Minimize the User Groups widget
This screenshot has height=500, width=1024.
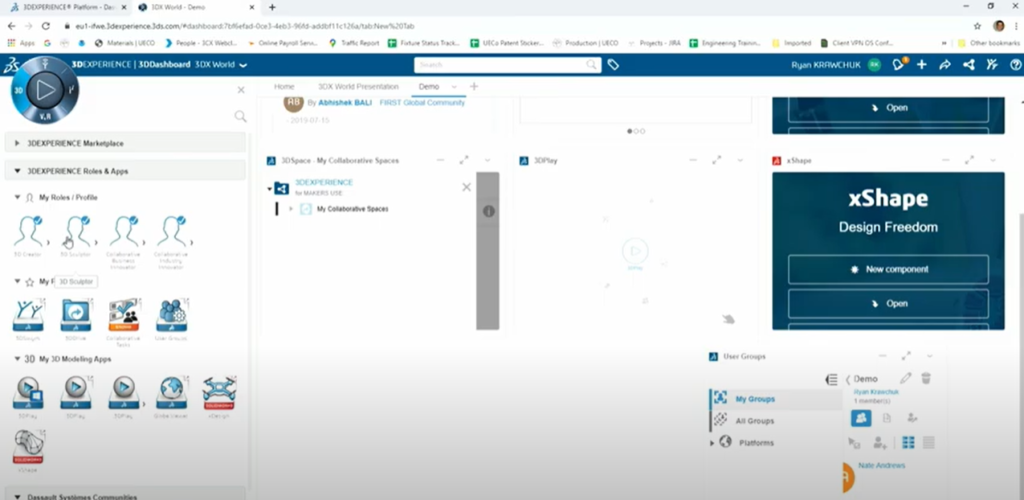(882, 356)
